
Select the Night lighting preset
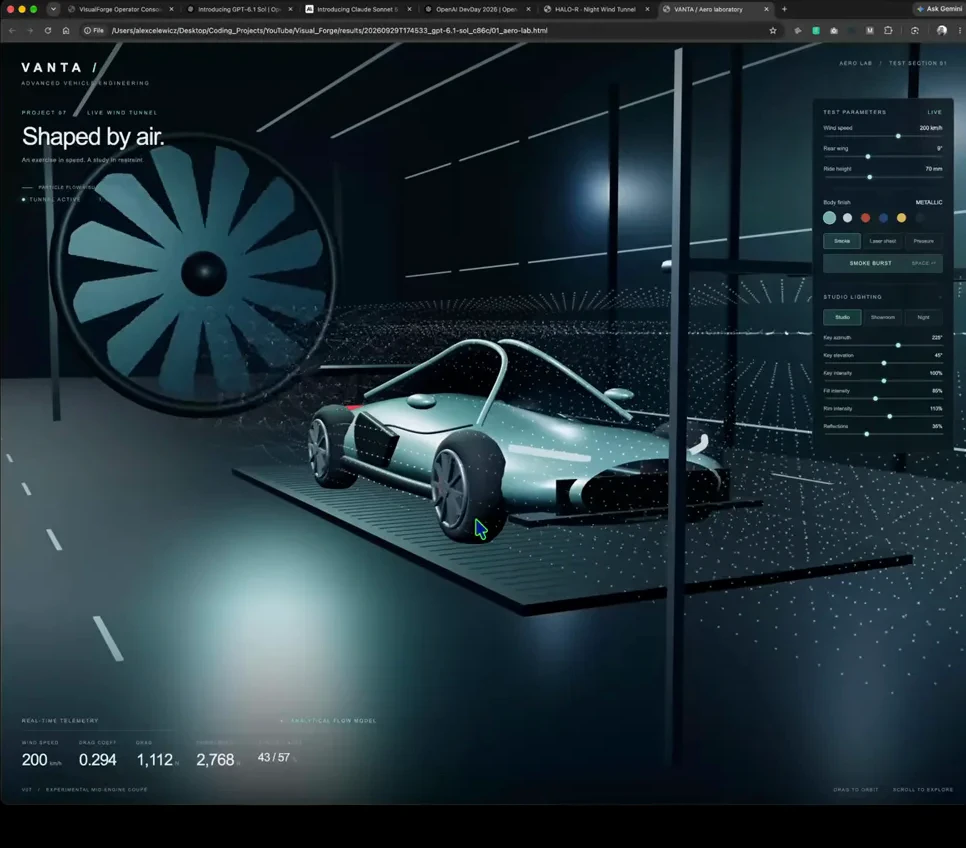(923, 317)
